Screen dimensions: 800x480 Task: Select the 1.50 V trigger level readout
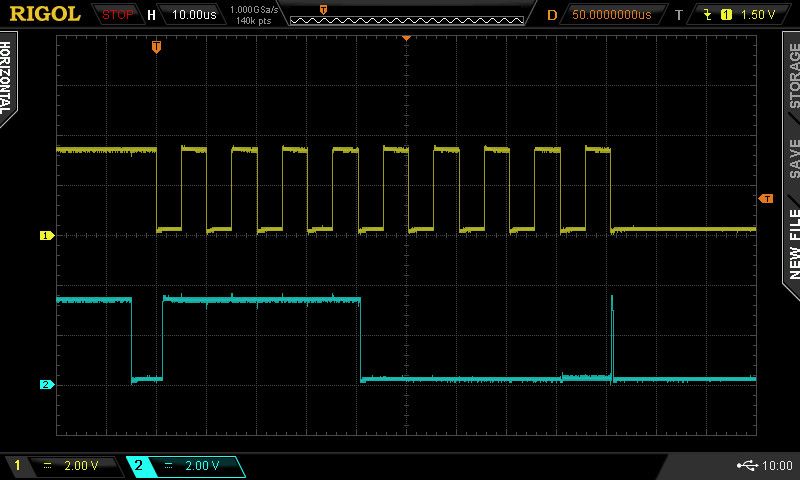point(757,15)
